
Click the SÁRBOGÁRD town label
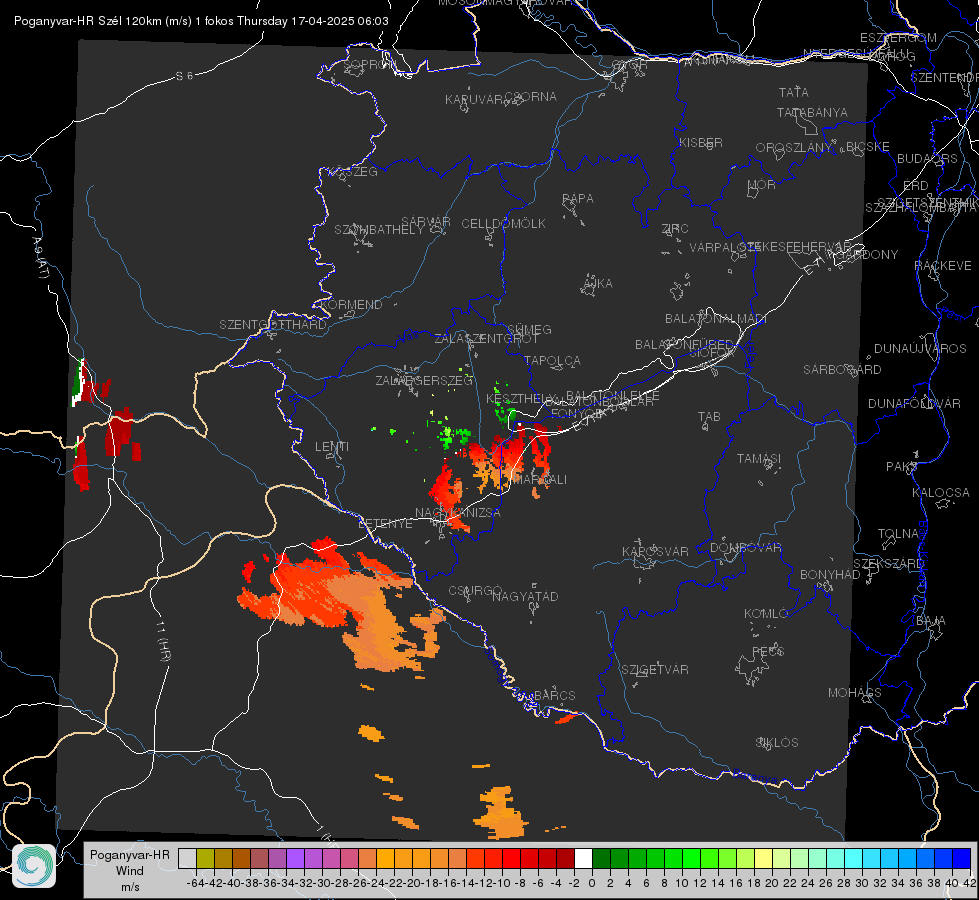tap(842, 370)
